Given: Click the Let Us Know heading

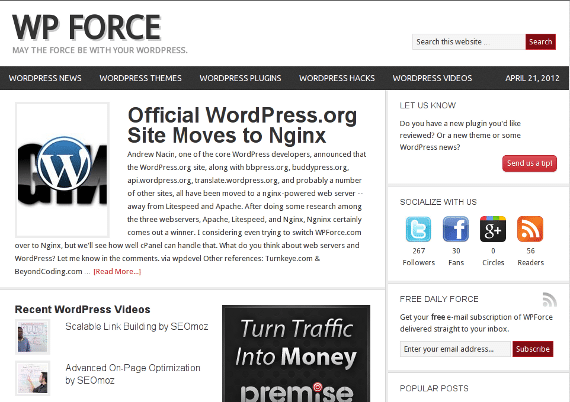Looking at the screenshot, I should coord(428,105).
